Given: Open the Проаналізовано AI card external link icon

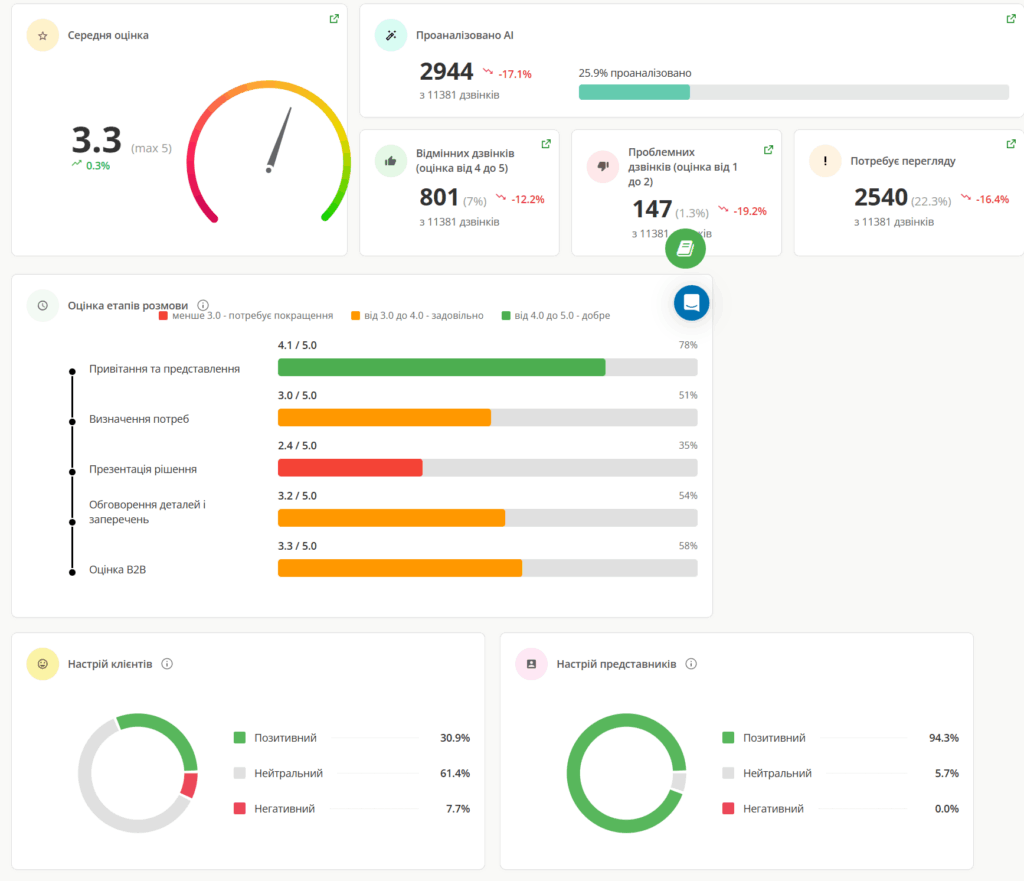Looking at the screenshot, I should [x=1010, y=19].
